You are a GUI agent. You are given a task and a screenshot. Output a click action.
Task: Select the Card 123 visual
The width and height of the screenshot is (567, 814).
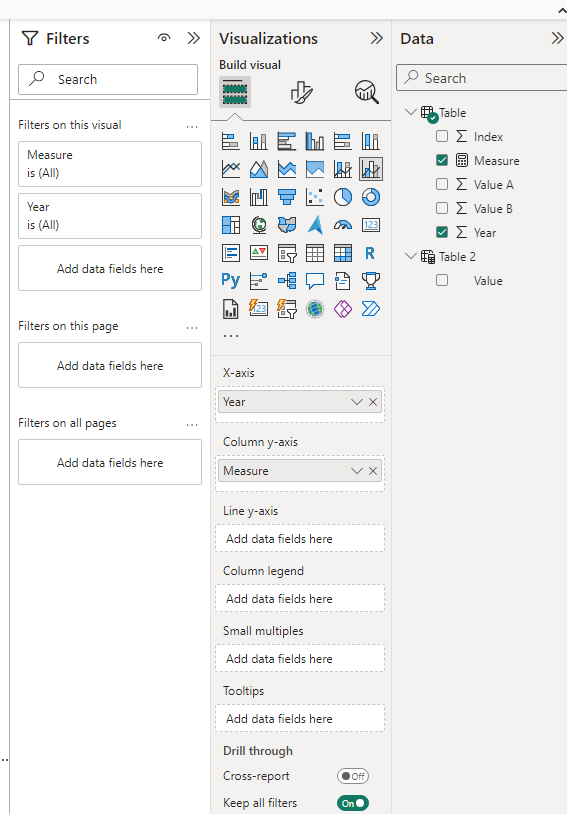pyautogui.click(x=371, y=225)
